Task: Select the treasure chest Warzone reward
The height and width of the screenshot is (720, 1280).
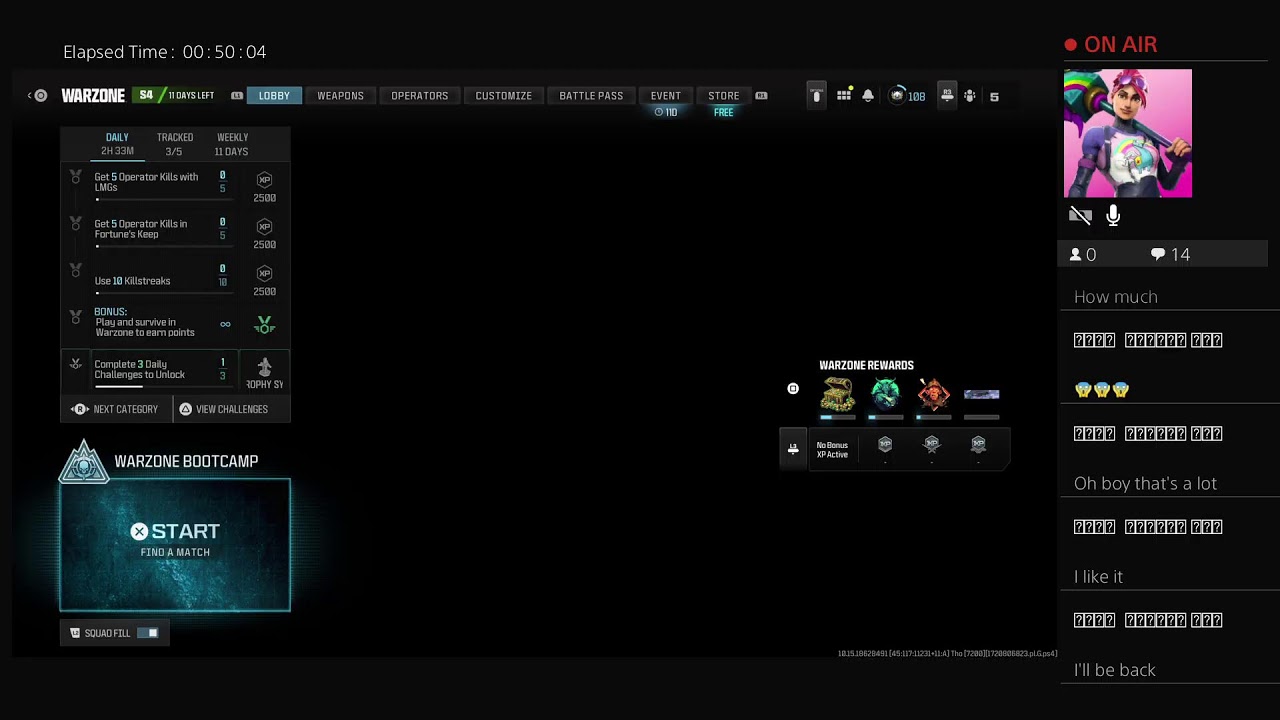Action: pyautogui.click(x=838, y=395)
